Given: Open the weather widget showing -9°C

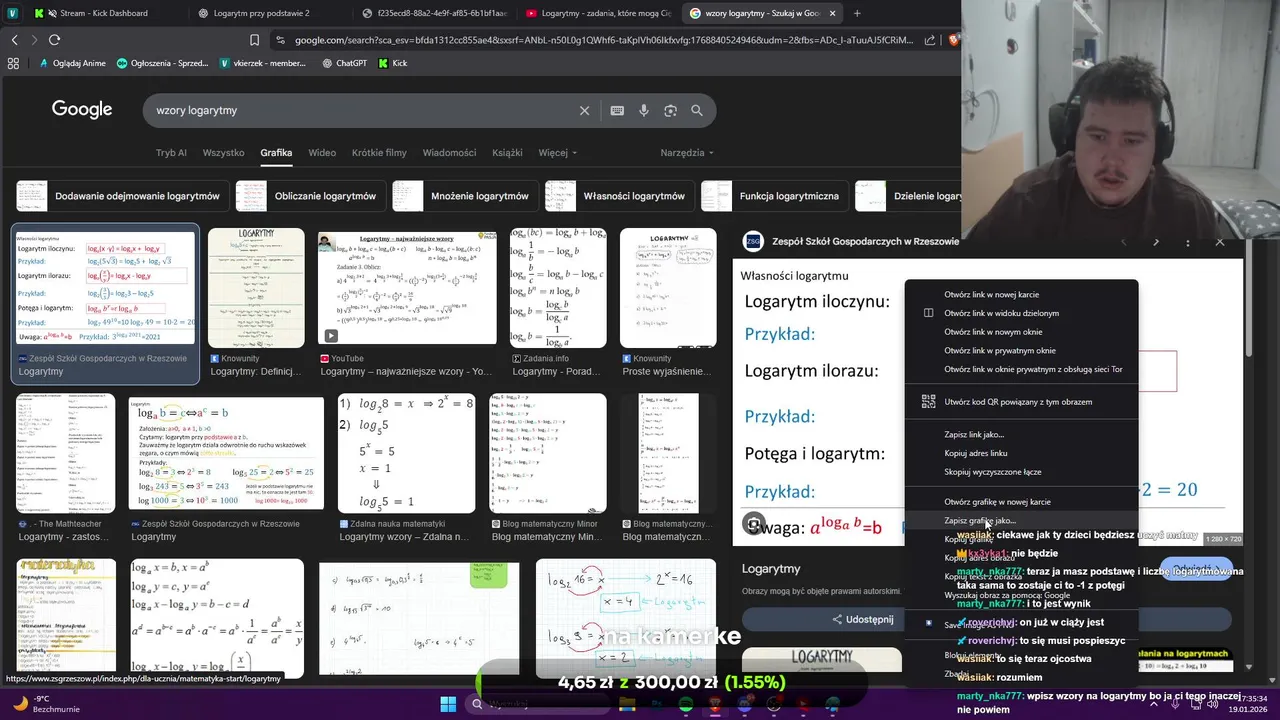Looking at the screenshot, I should 46,704.
